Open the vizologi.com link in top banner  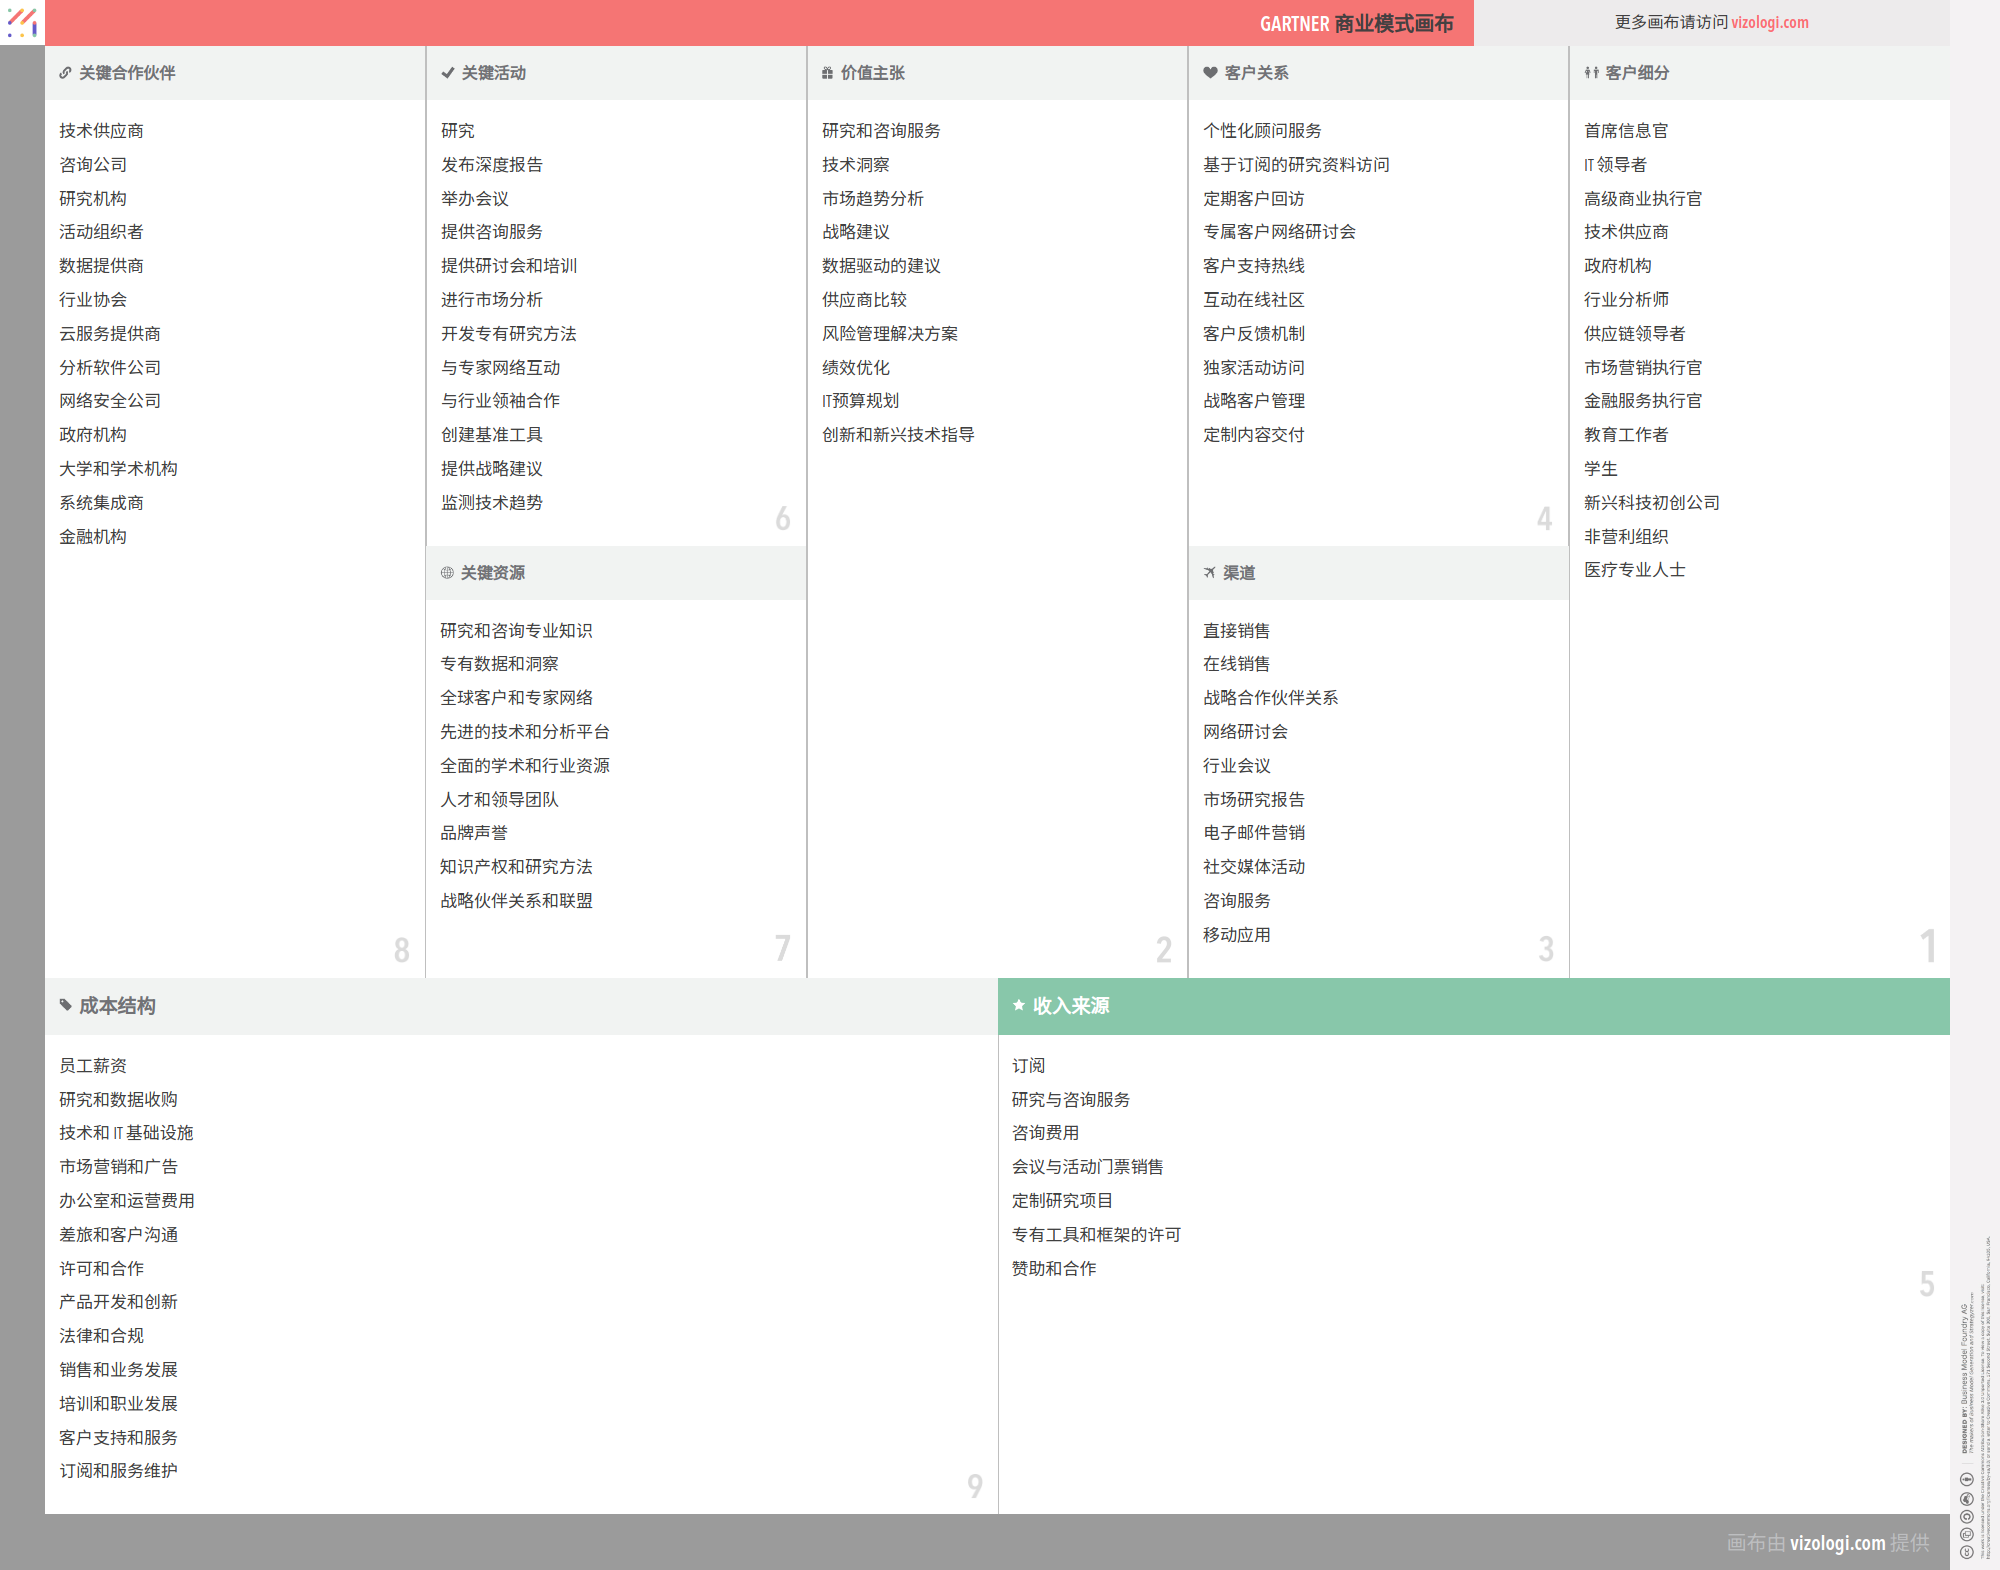(1769, 22)
